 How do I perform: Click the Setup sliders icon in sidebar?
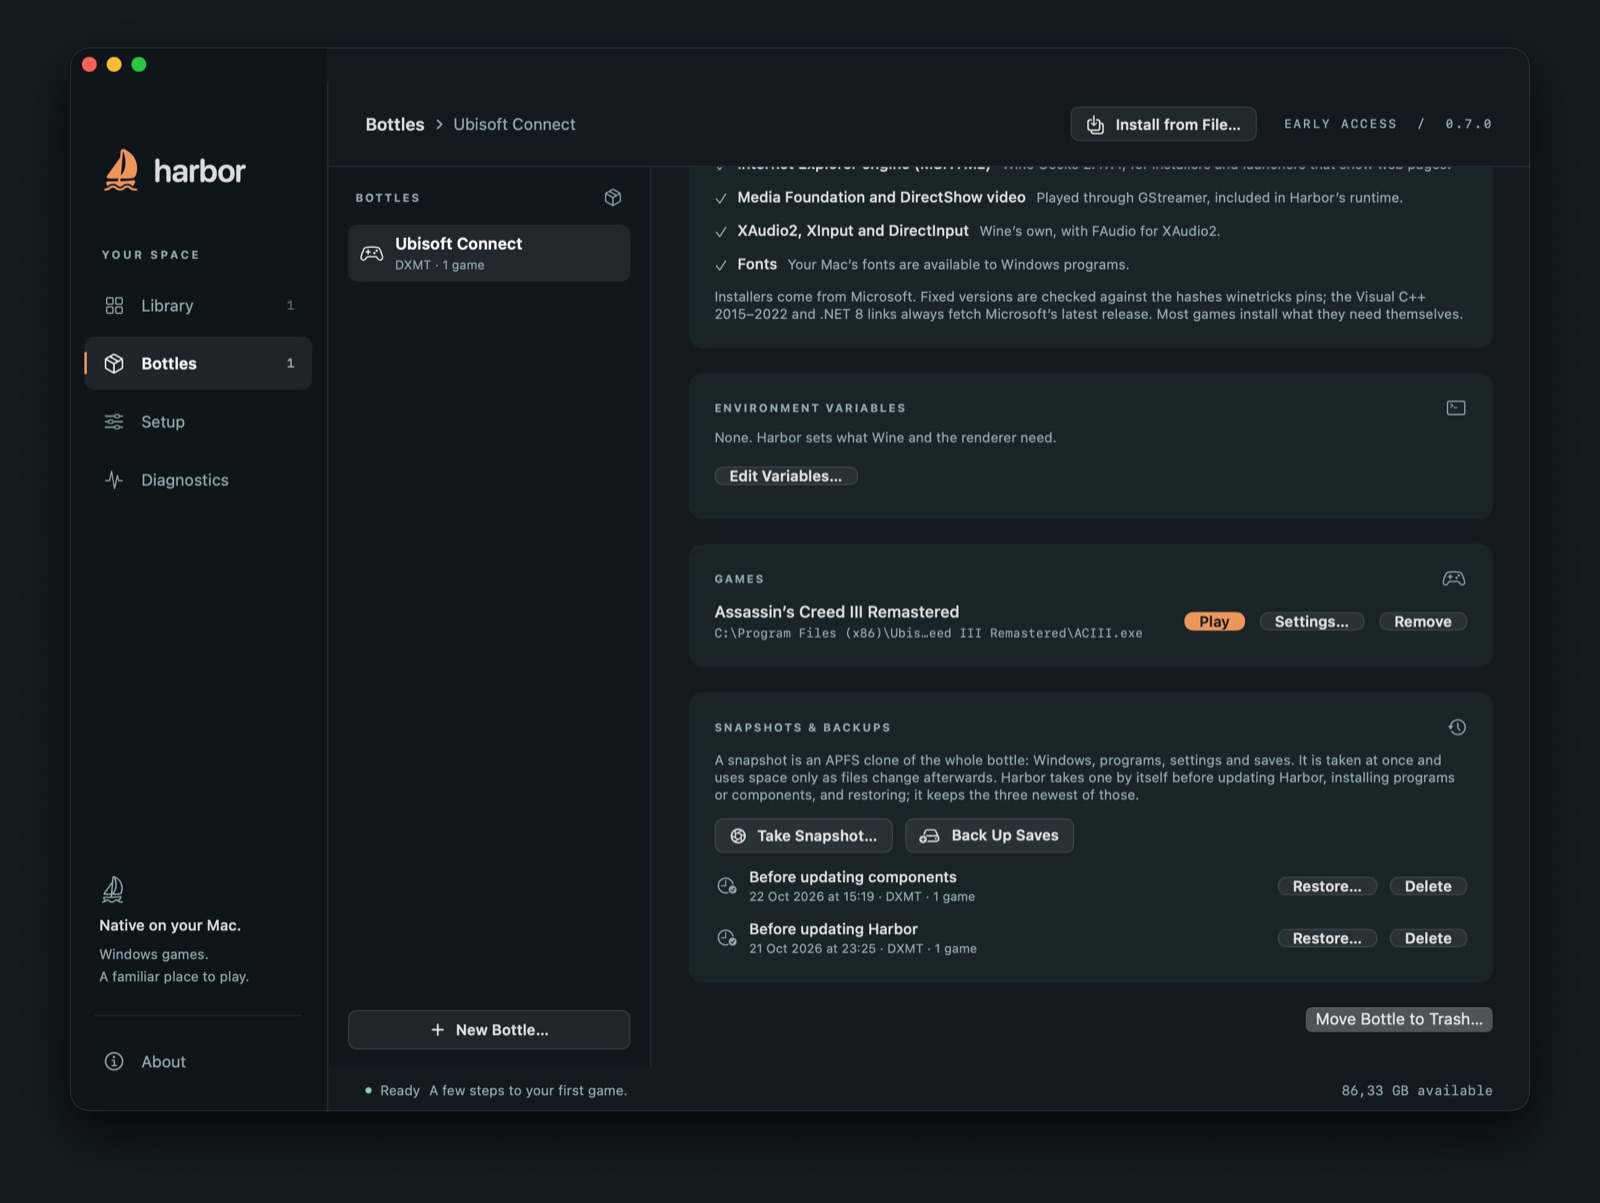tap(114, 422)
